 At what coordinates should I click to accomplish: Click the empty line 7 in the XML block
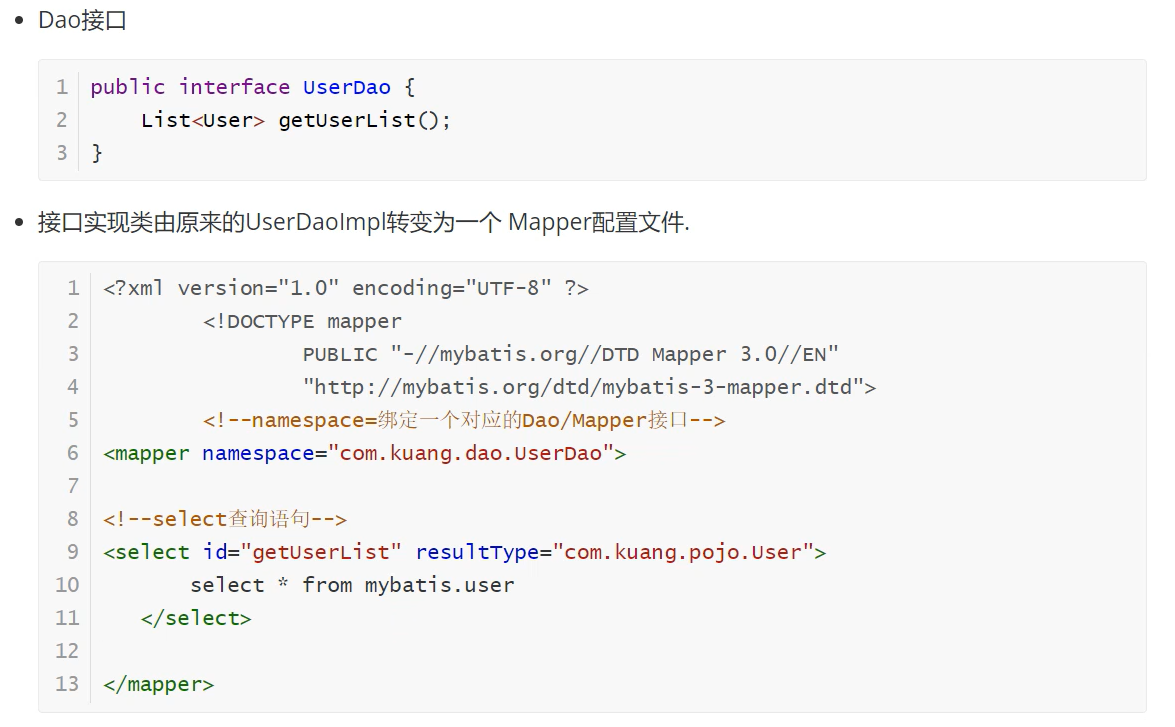pos(400,486)
